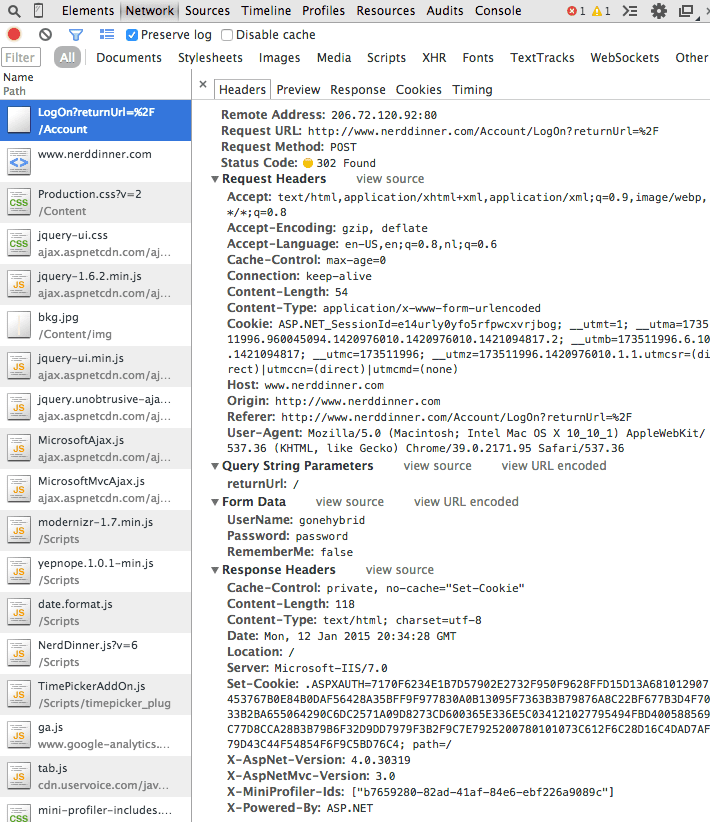This screenshot has height=822, width=710.
Task: Click icon of LogOn?returnUrl=%2F request
Action: point(19,121)
